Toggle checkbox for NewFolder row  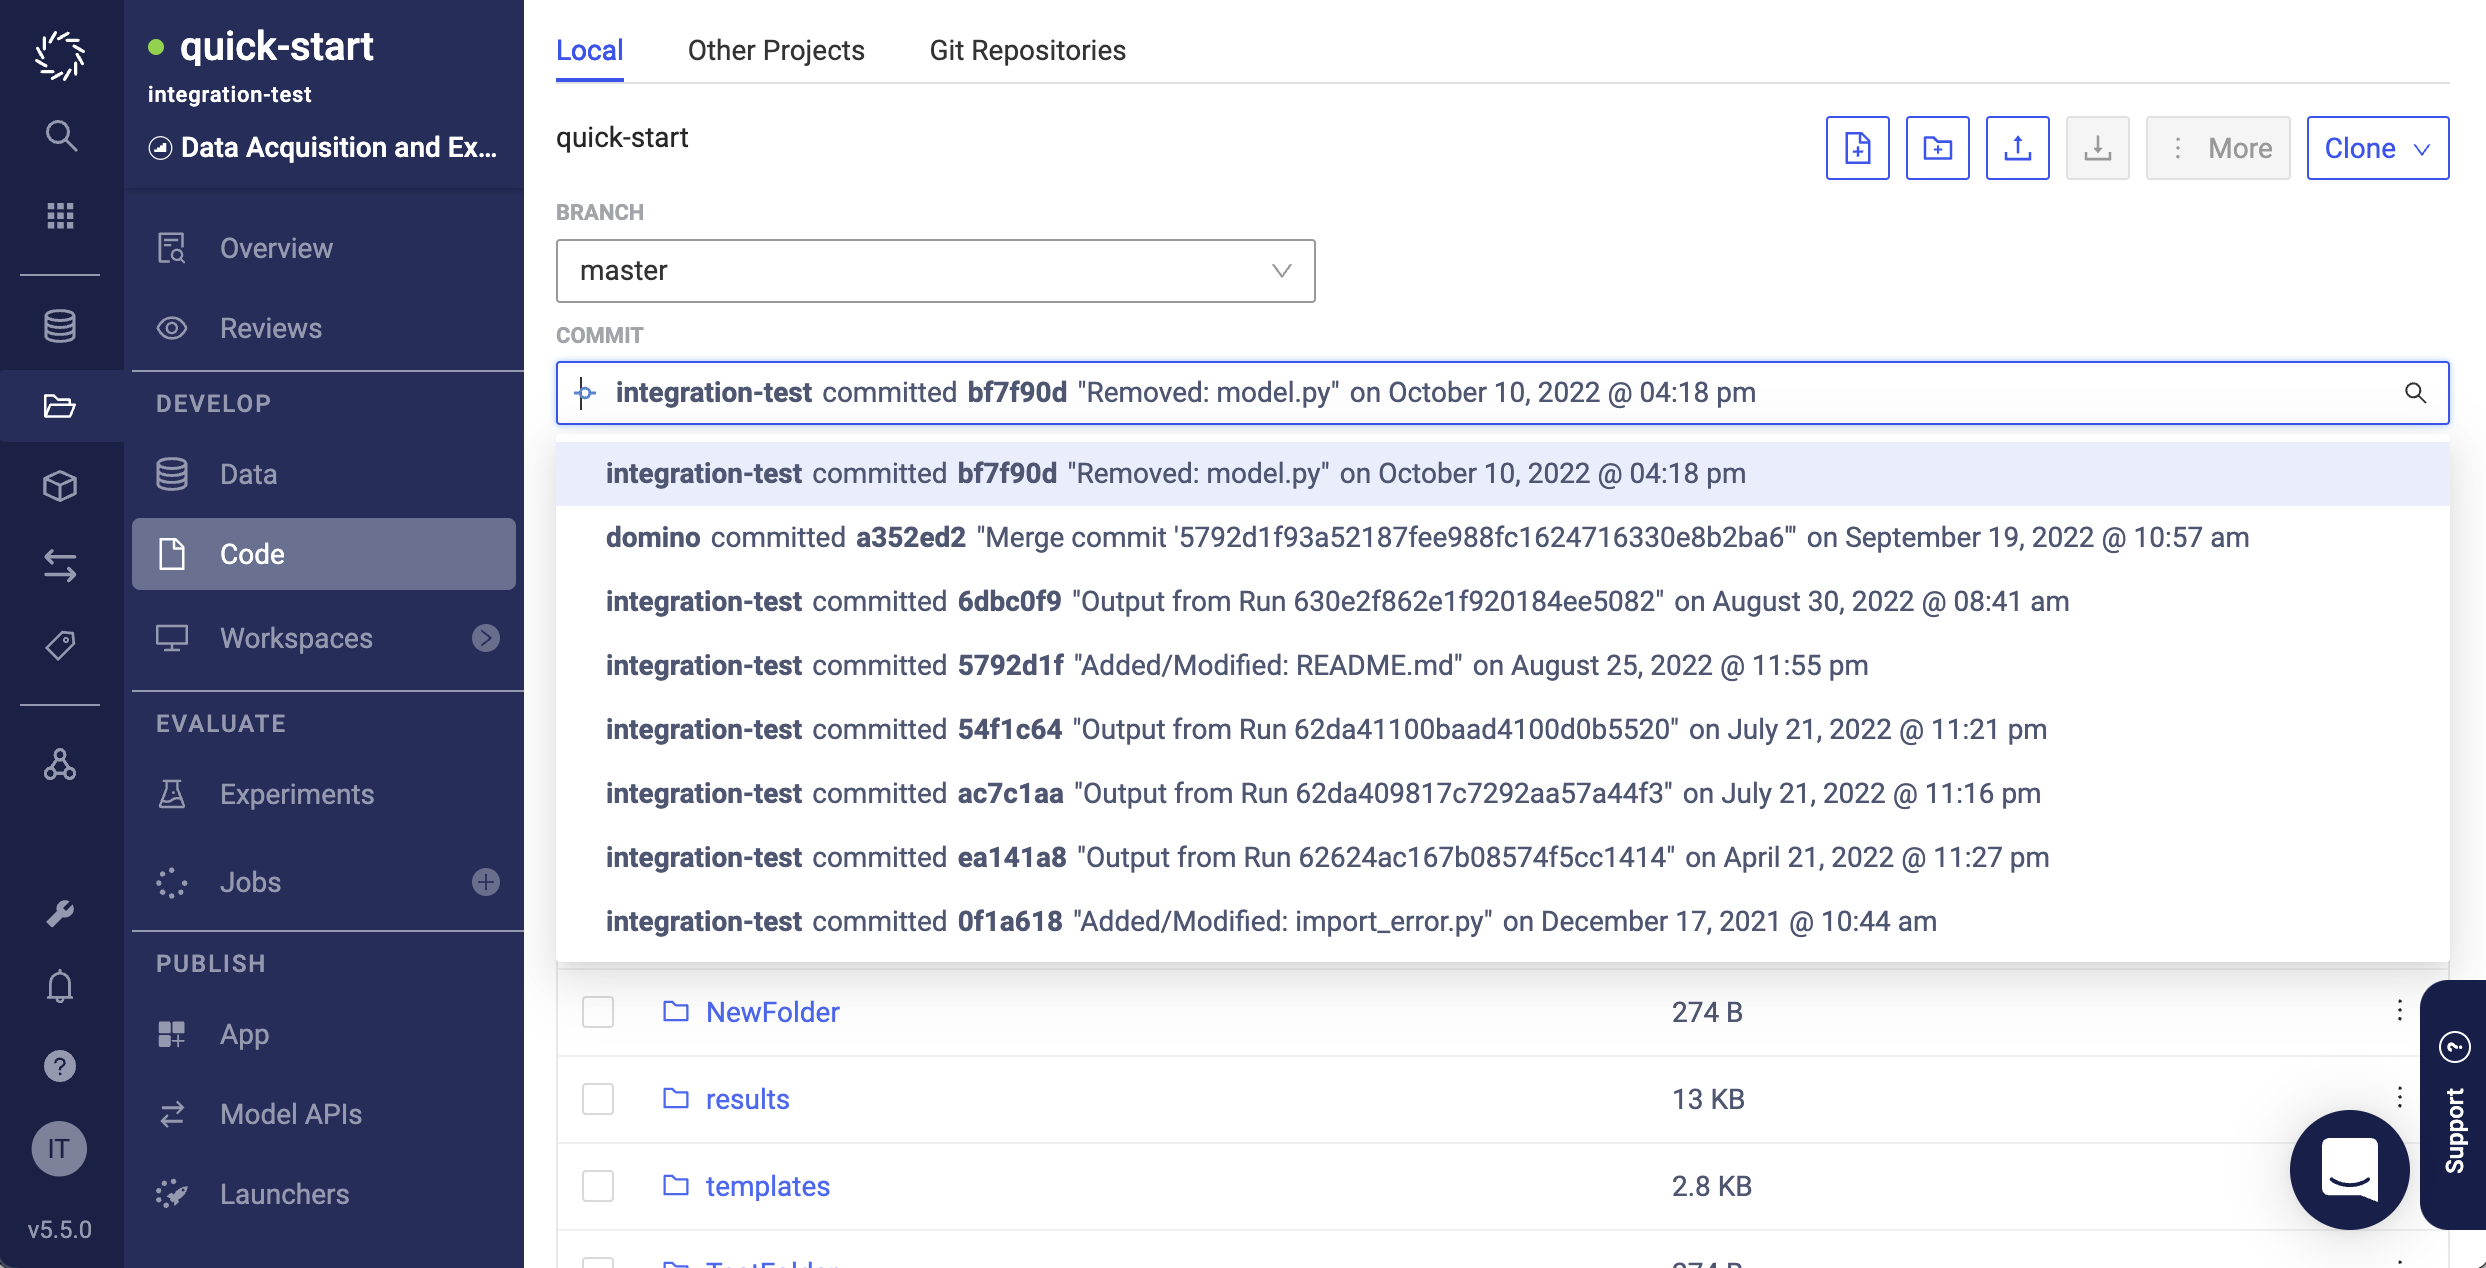598,1012
